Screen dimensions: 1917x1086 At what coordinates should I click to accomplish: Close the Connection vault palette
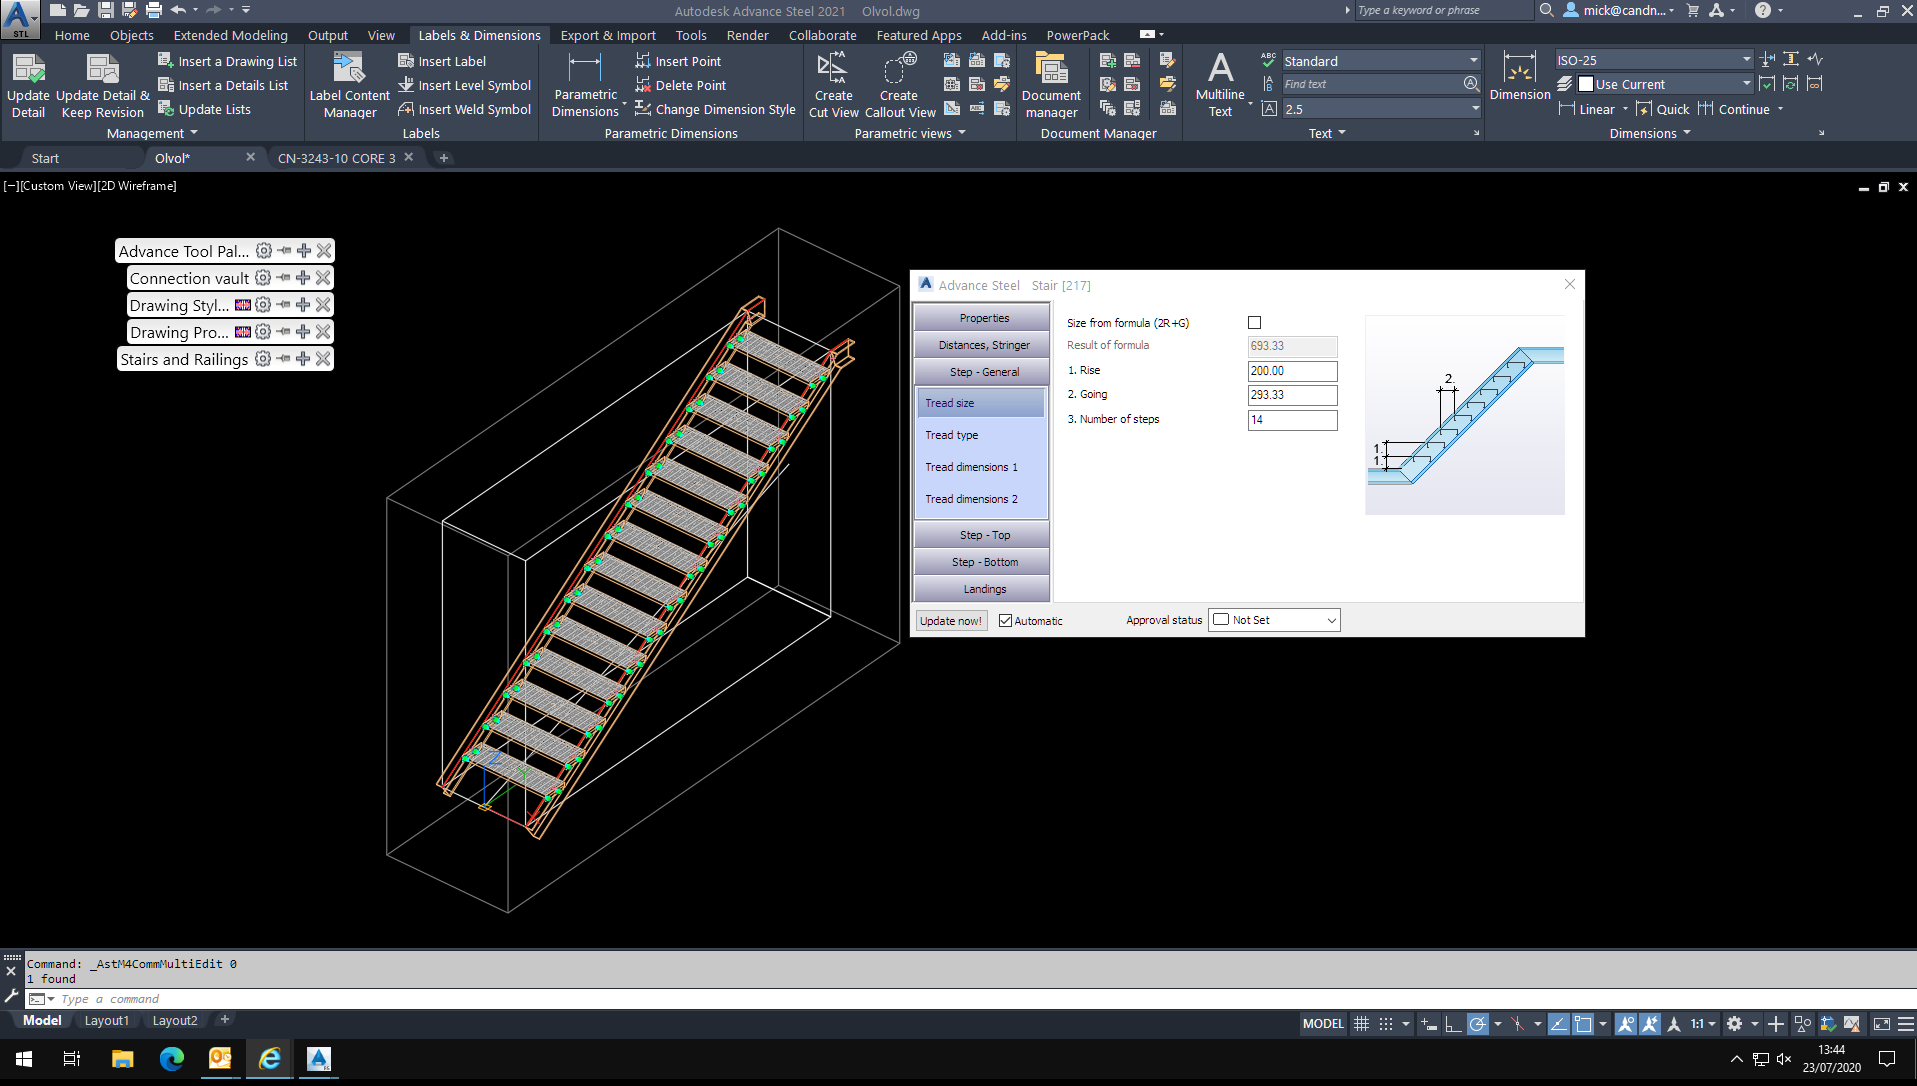[x=323, y=278]
